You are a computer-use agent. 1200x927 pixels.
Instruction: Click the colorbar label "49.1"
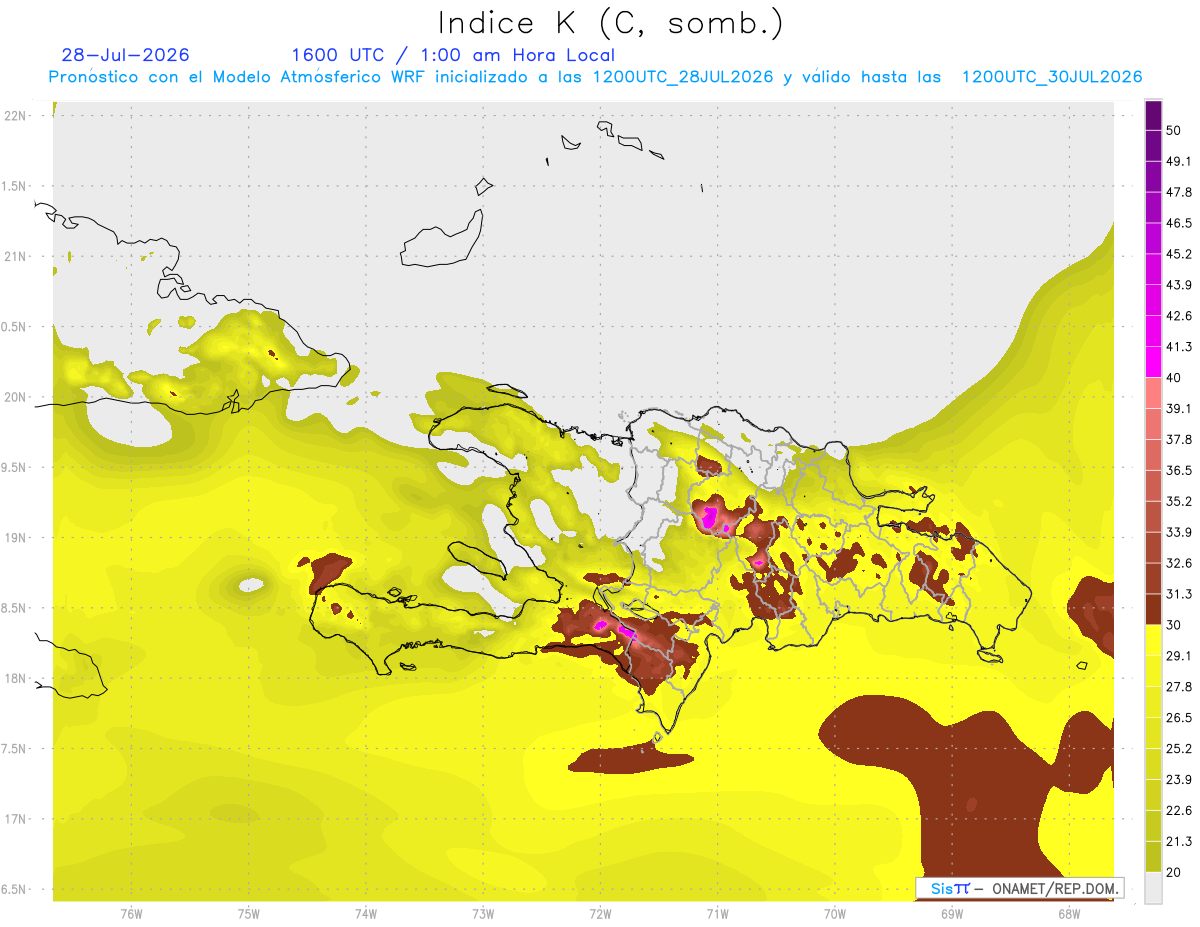tap(1179, 161)
